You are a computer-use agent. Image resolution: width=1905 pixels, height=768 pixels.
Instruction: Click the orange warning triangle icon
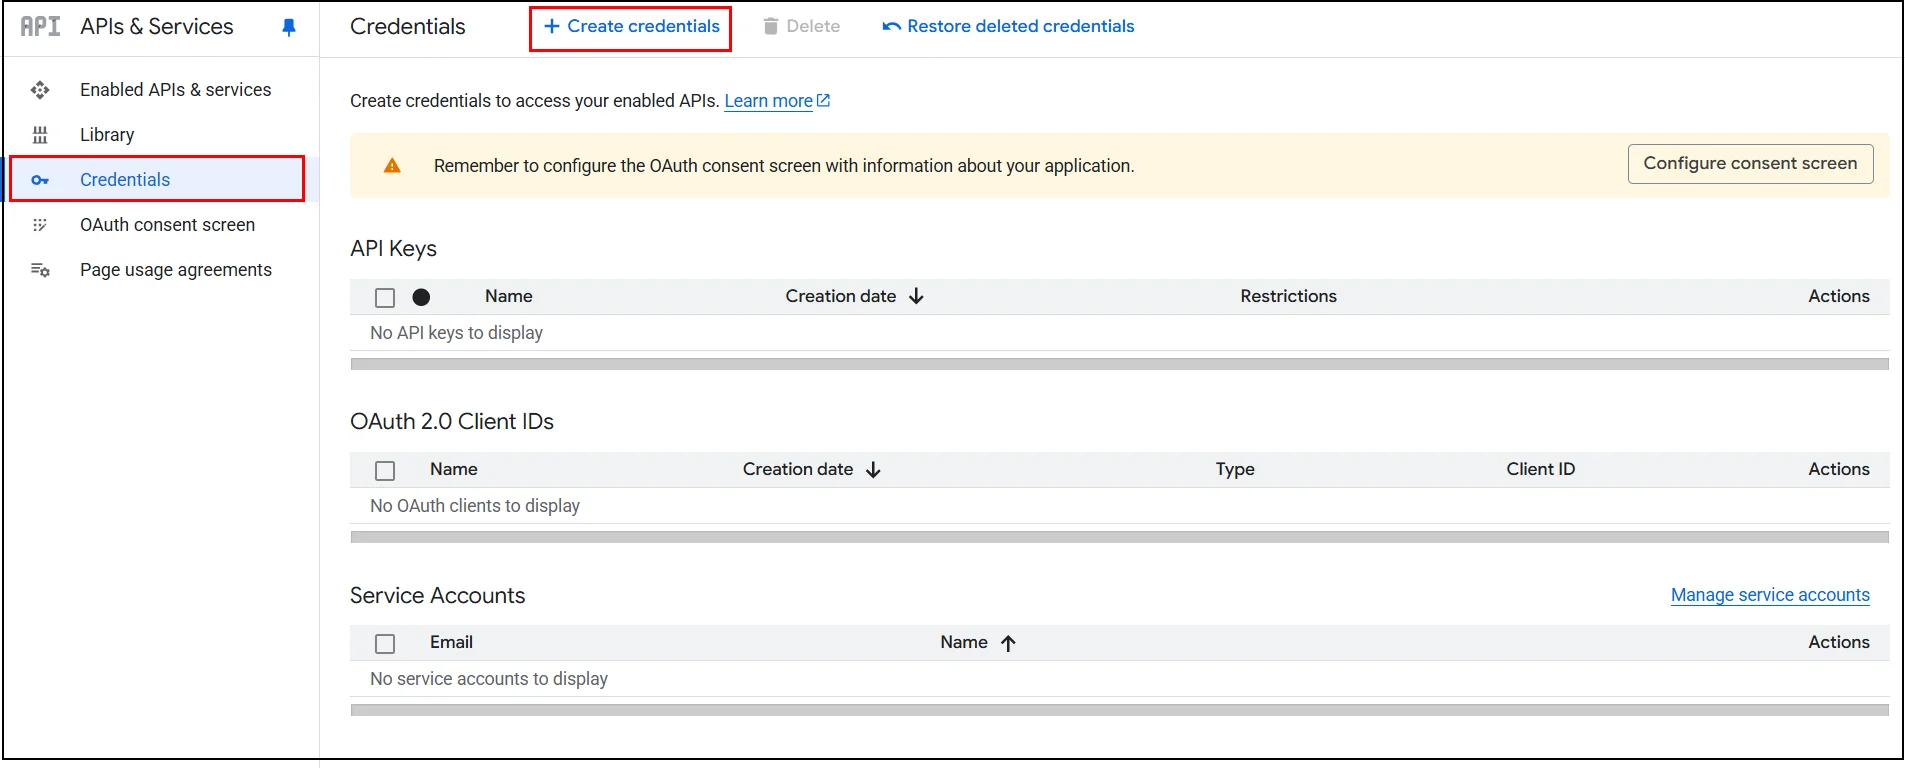392,165
